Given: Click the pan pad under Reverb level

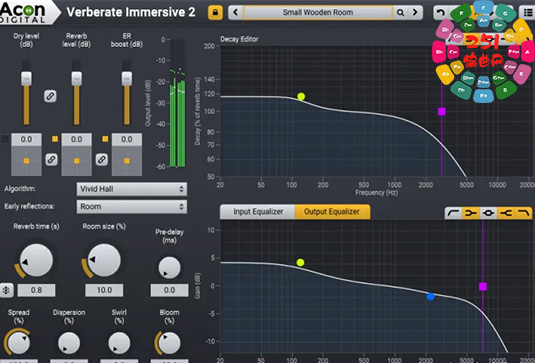Looking at the screenshot, I should [76, 161].
